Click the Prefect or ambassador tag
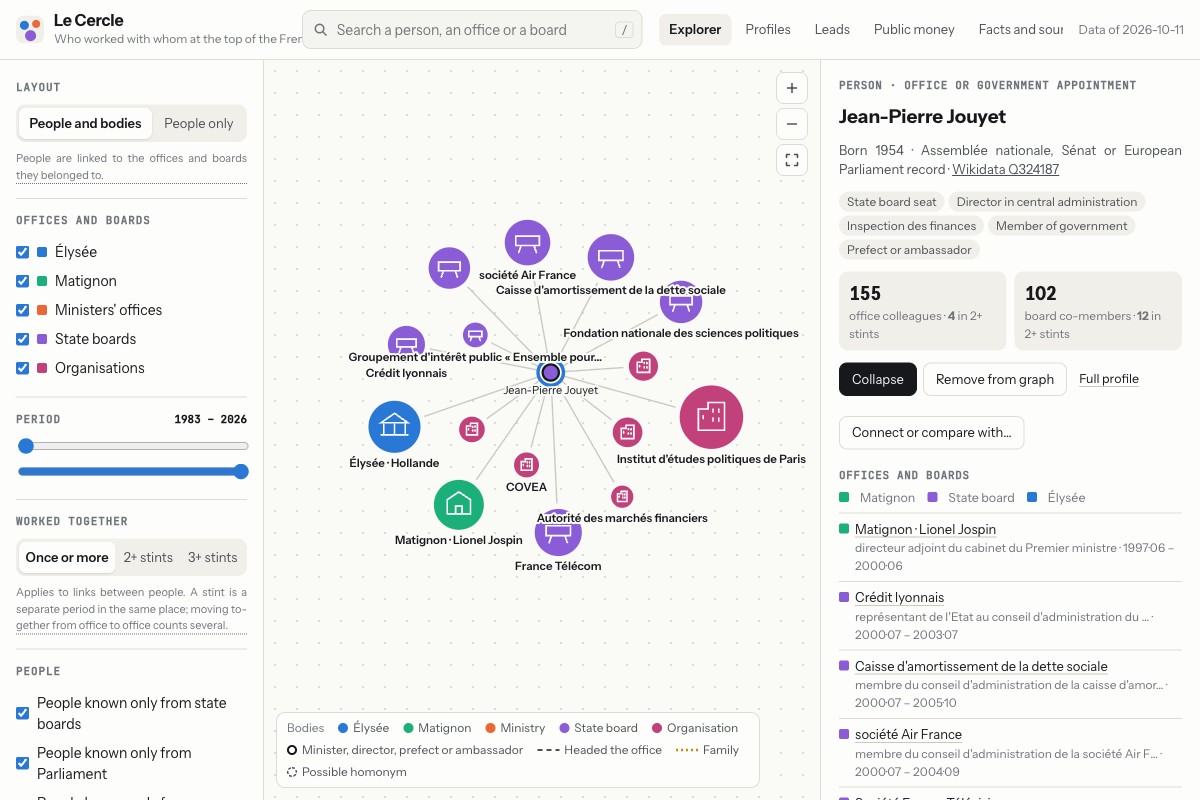This screenshot has height=800, width=1200. [x=909, y=250]
